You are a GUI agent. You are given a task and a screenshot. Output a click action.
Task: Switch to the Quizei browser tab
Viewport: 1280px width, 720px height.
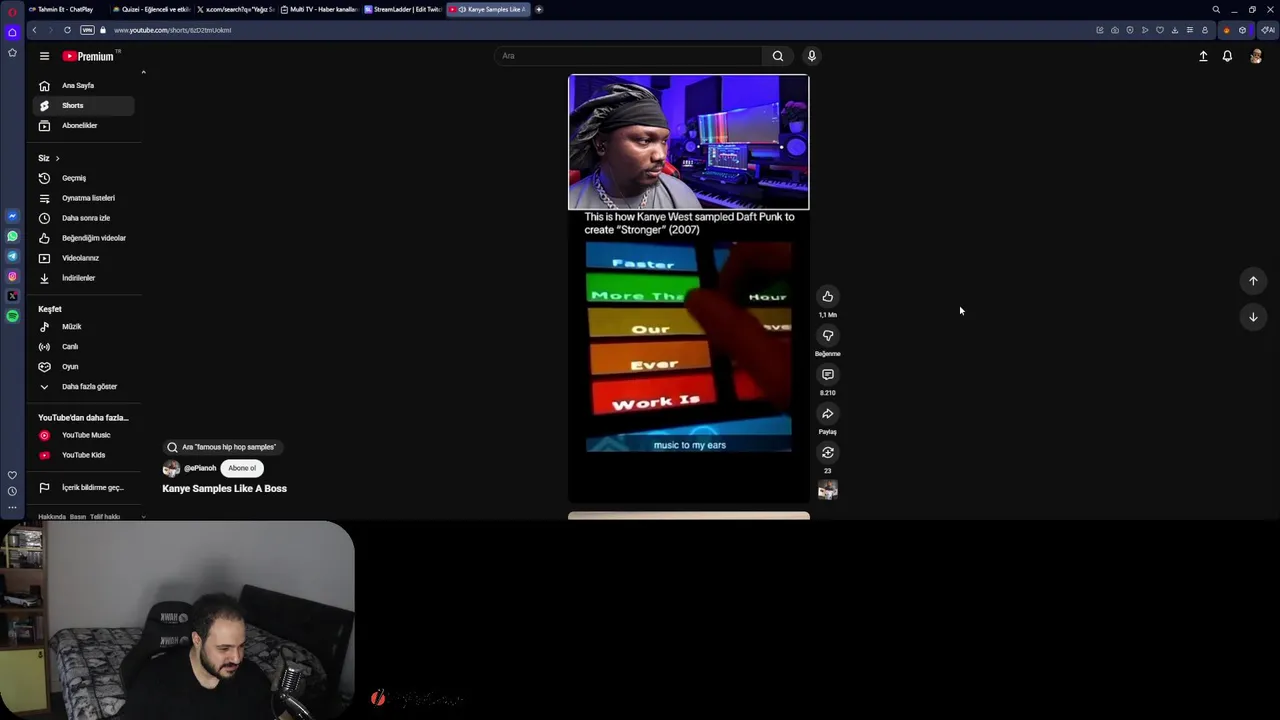coord(150,9)
